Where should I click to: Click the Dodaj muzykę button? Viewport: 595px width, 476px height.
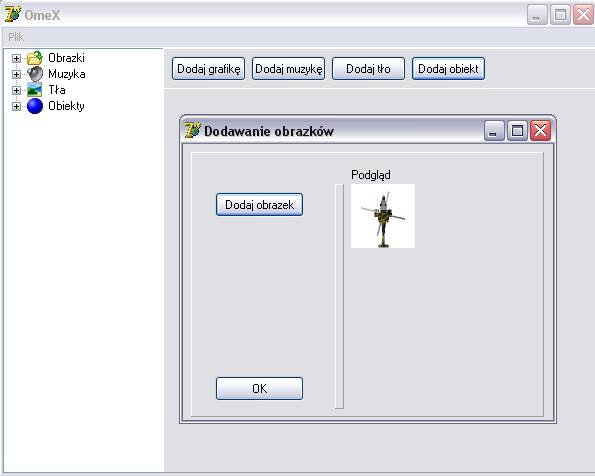tap(288, 69)
